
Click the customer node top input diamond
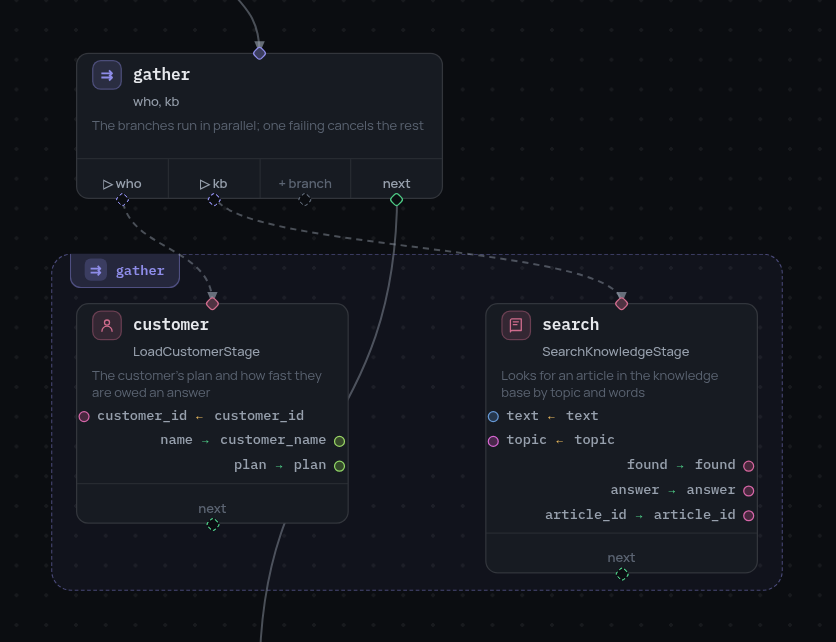point(212,303)
